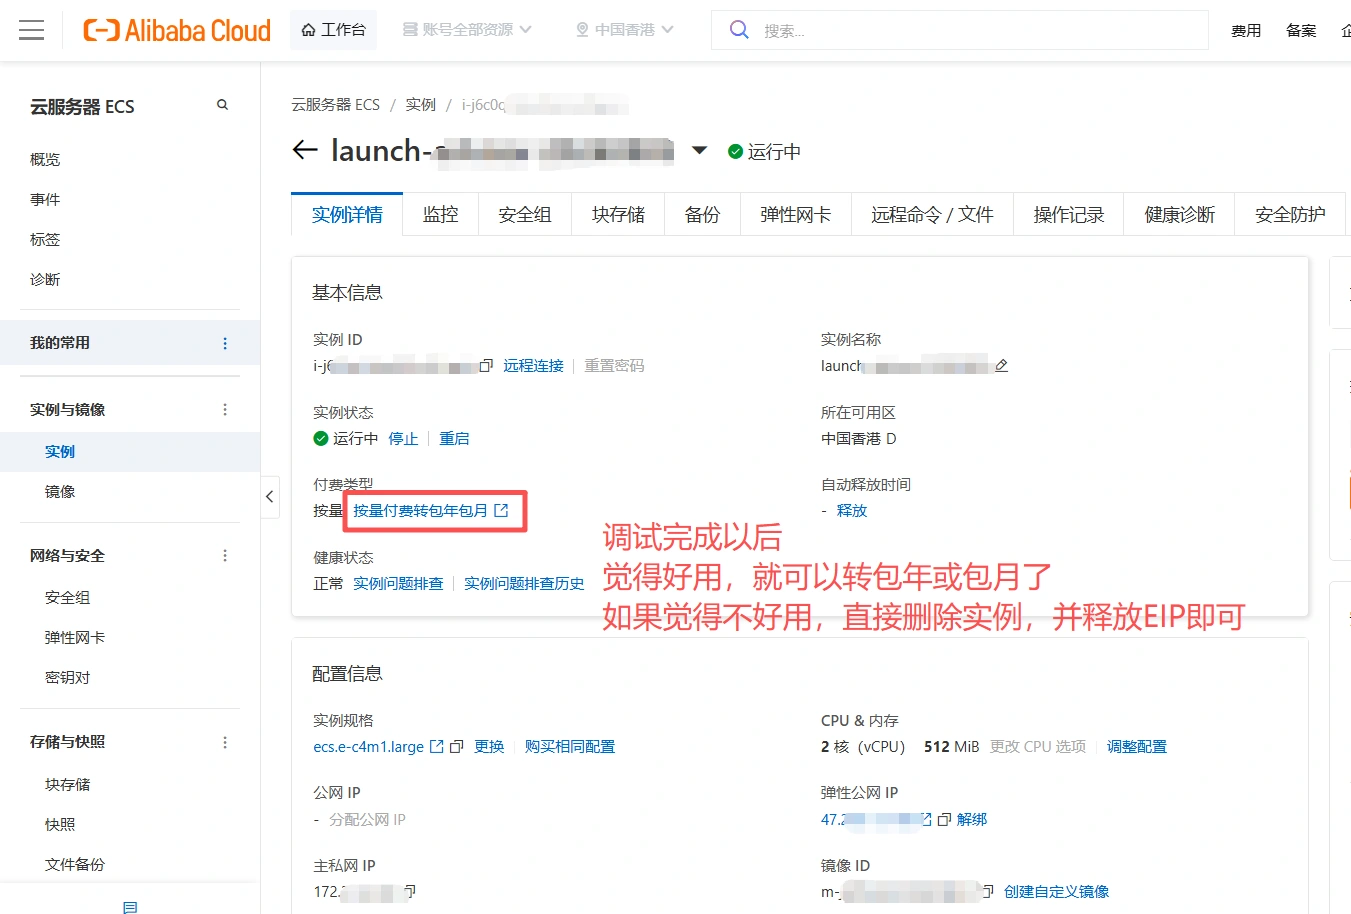Click 调整配置 in CPU & 内存
This screenshot has height=914, width=1351.
pos(1137,747)
